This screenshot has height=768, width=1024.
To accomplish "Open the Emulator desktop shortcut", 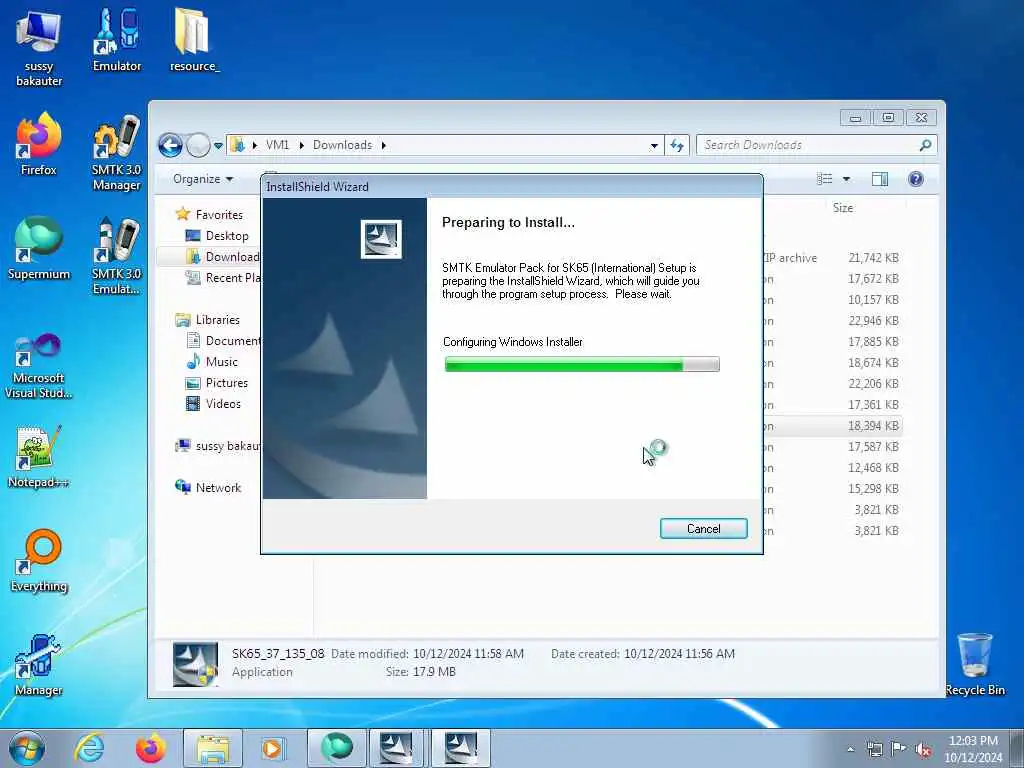I will (x=117, y=41).
